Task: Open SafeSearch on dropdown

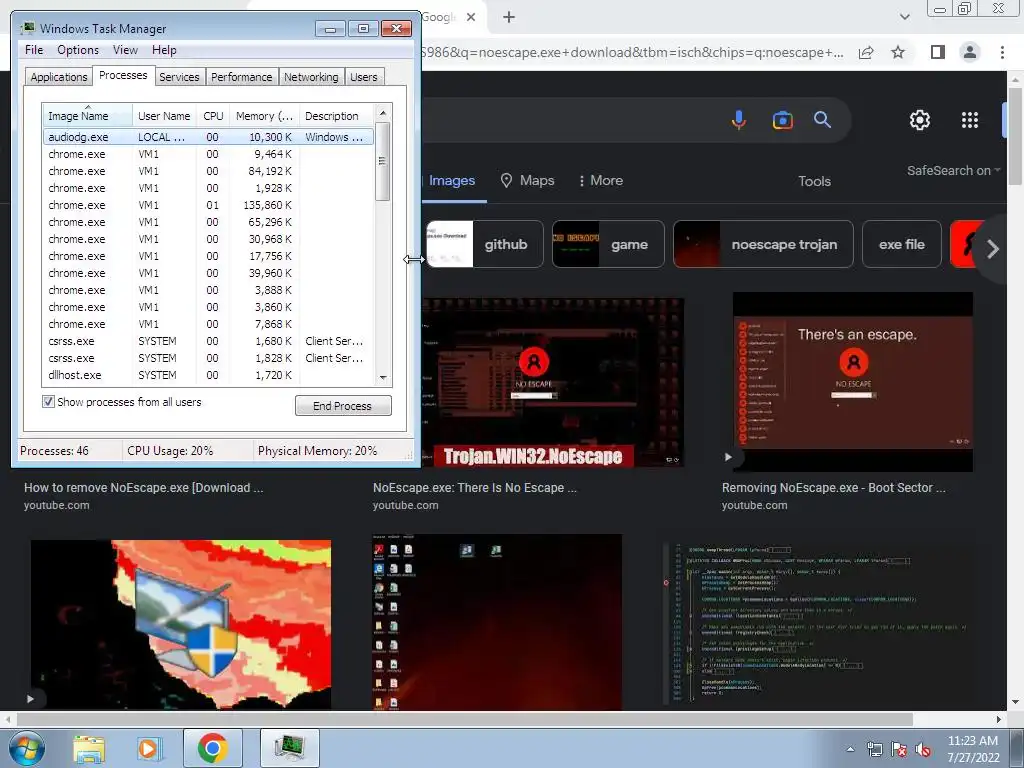Action: pos(953,170)
